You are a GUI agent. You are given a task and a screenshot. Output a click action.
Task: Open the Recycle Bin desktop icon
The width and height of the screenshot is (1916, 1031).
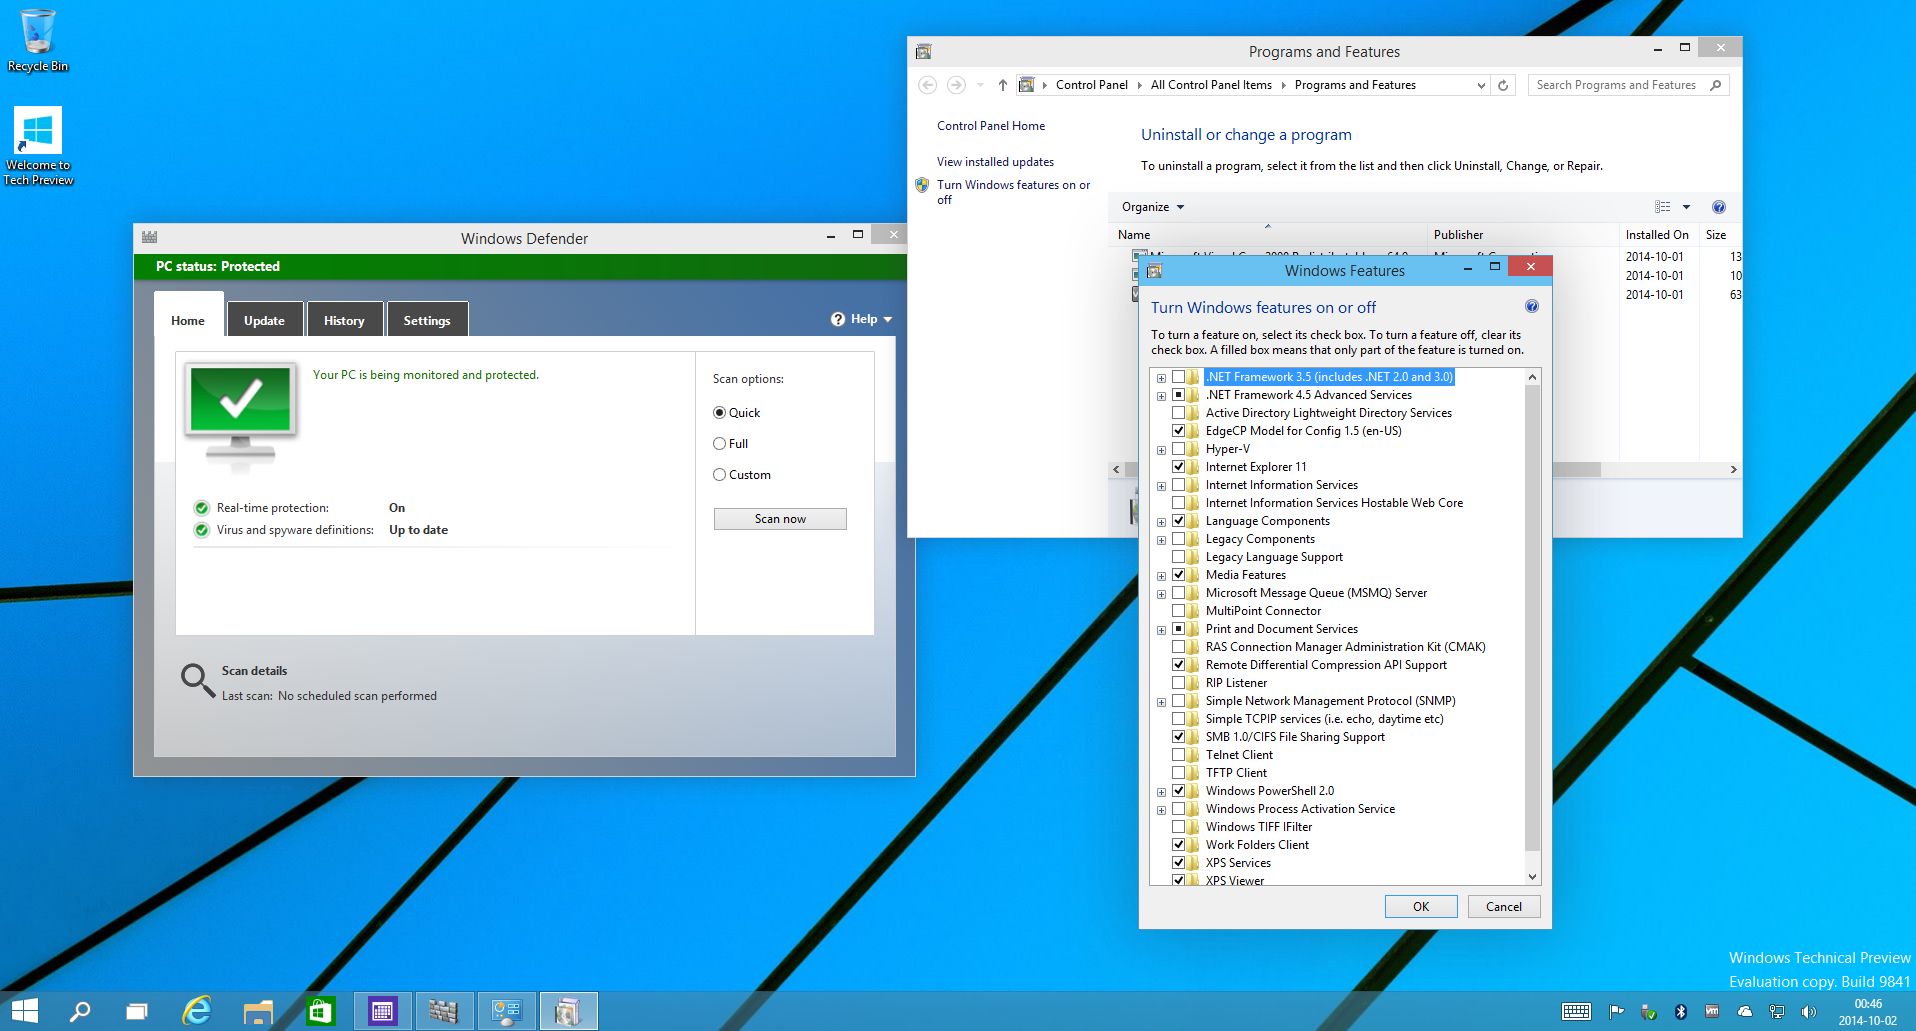pos(38,40)
